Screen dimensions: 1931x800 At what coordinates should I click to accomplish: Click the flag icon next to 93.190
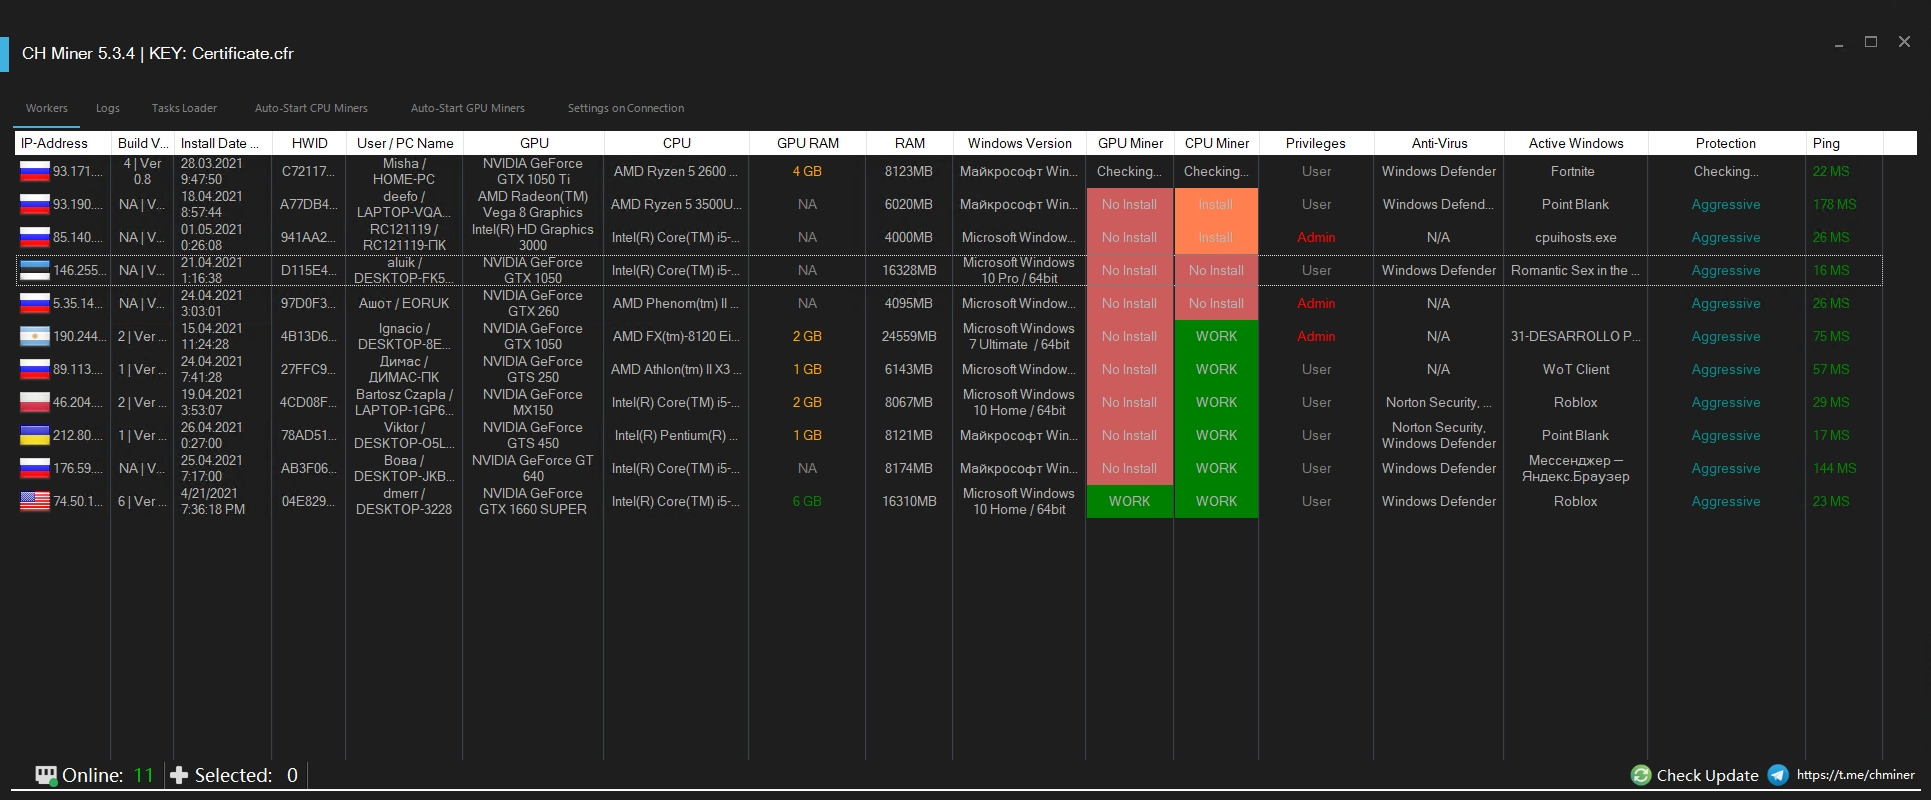click(x=35, y=204)
